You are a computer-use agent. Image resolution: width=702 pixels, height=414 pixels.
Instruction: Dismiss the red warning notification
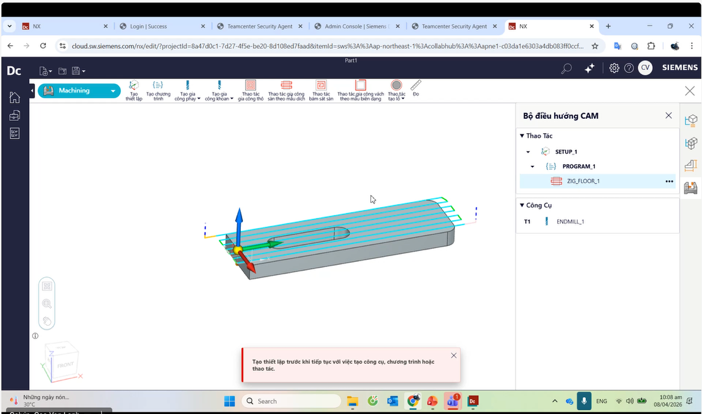(453, 356)
